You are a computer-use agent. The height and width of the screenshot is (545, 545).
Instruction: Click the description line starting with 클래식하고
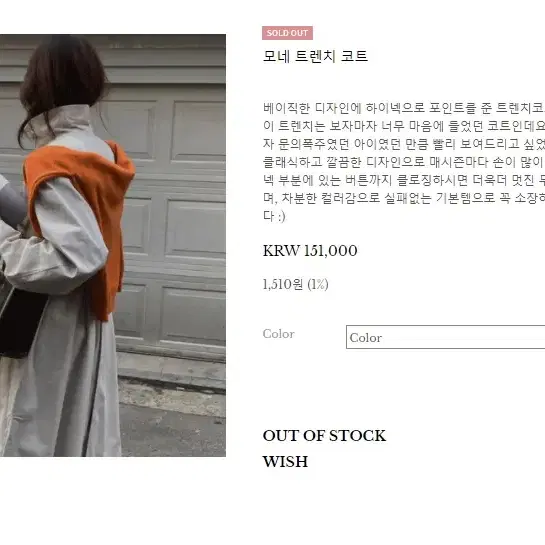point(404,162)
